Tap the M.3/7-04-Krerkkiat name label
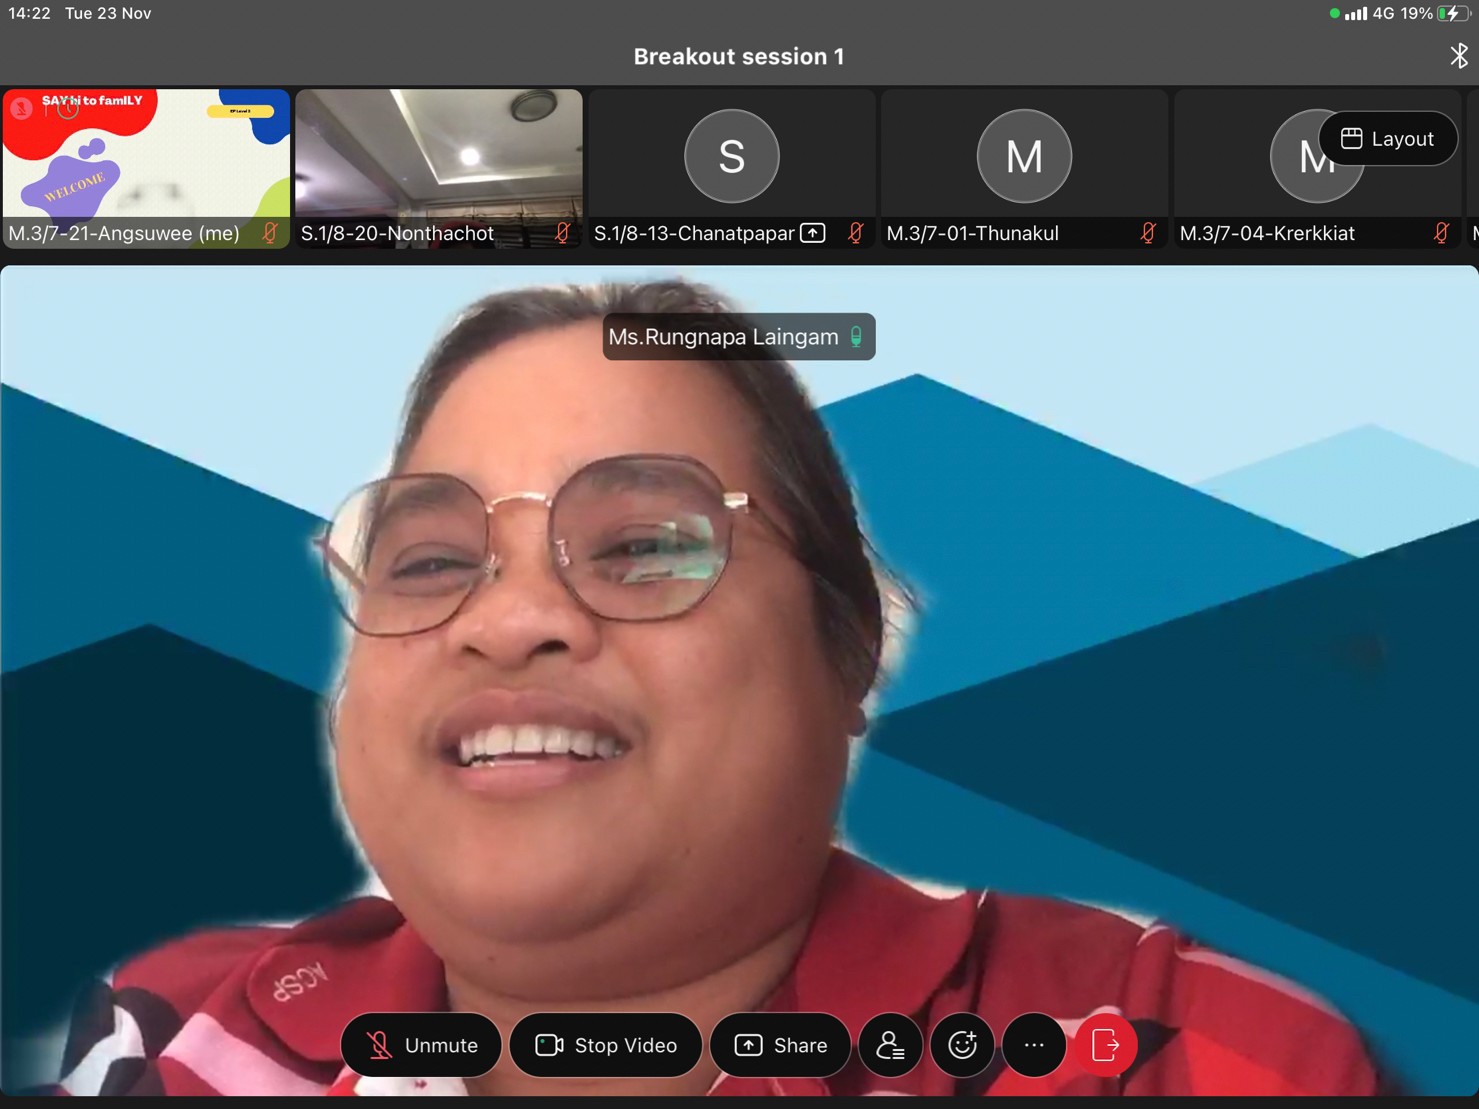This screenshot has width=1479, height=1109. [x=1267, y=233]
